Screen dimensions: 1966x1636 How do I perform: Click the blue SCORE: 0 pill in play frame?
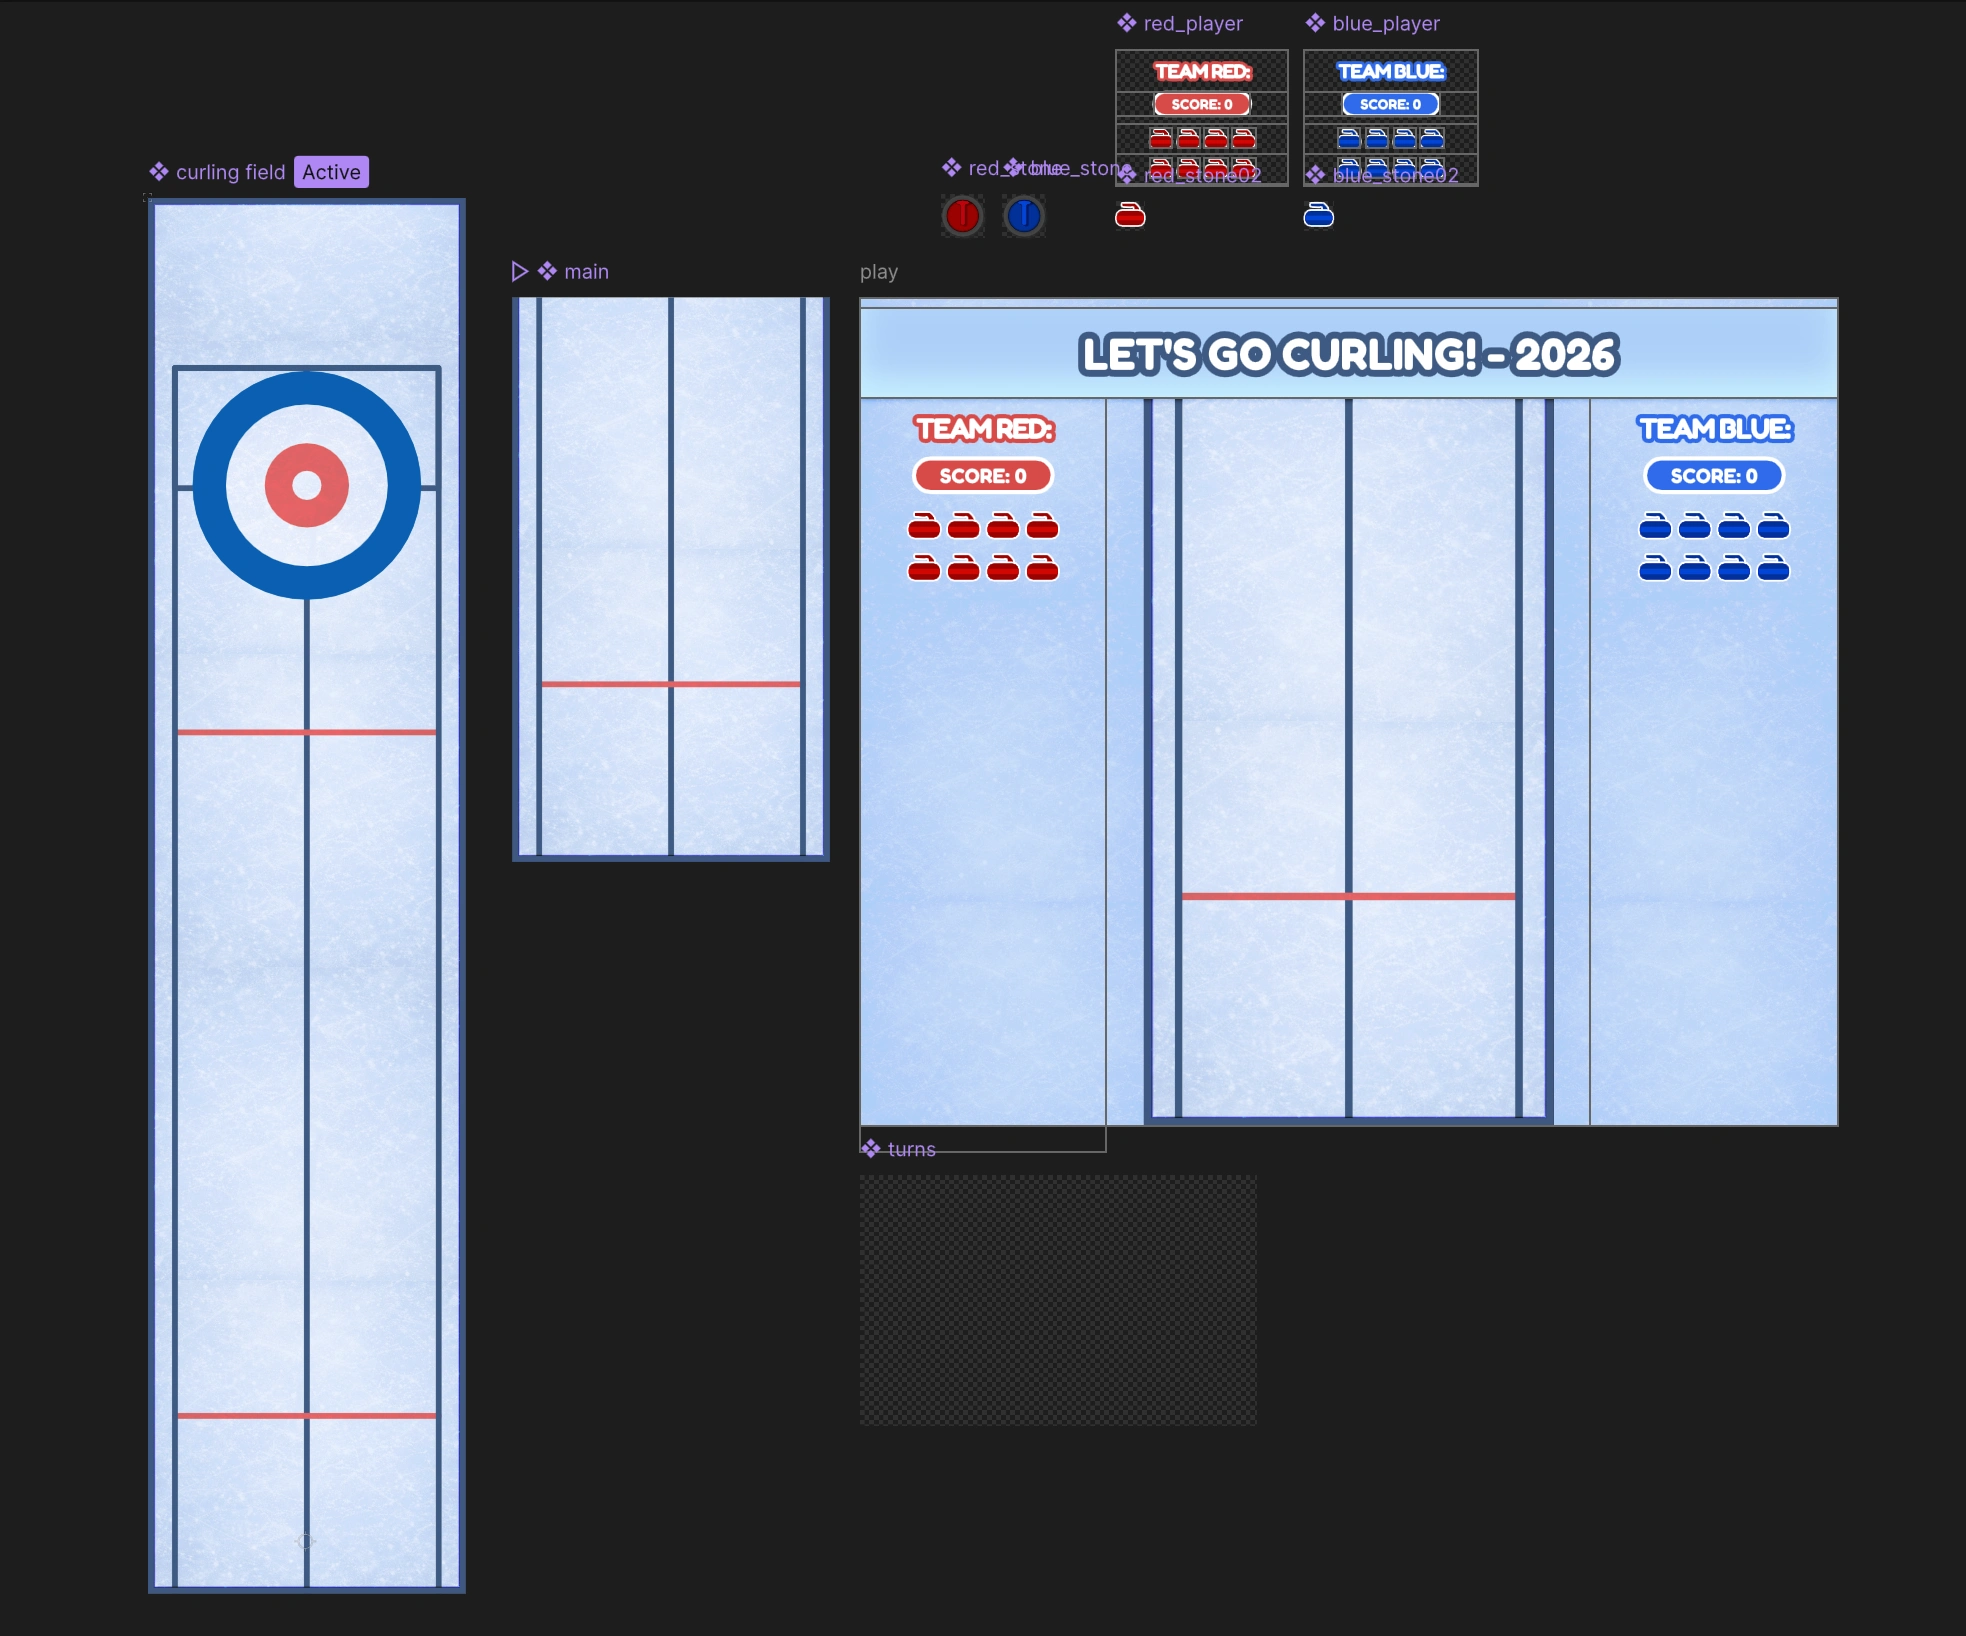tap(1713, 476)
